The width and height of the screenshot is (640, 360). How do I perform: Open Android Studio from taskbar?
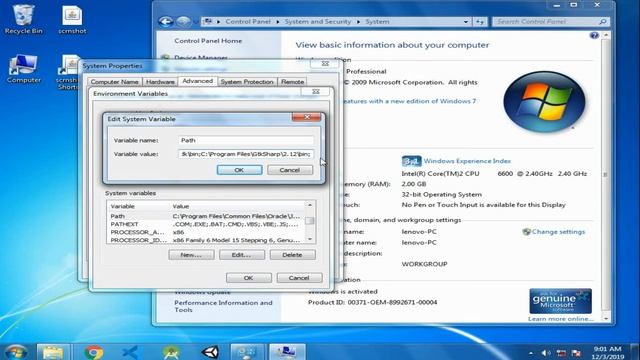click(x=171, y=352)
